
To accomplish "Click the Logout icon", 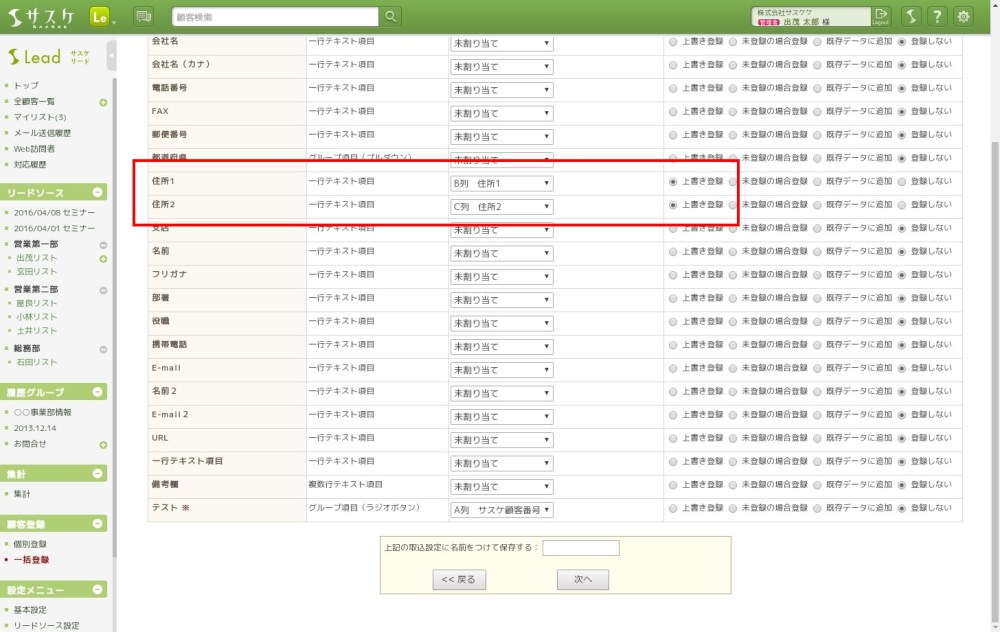I will click(881, 16).
